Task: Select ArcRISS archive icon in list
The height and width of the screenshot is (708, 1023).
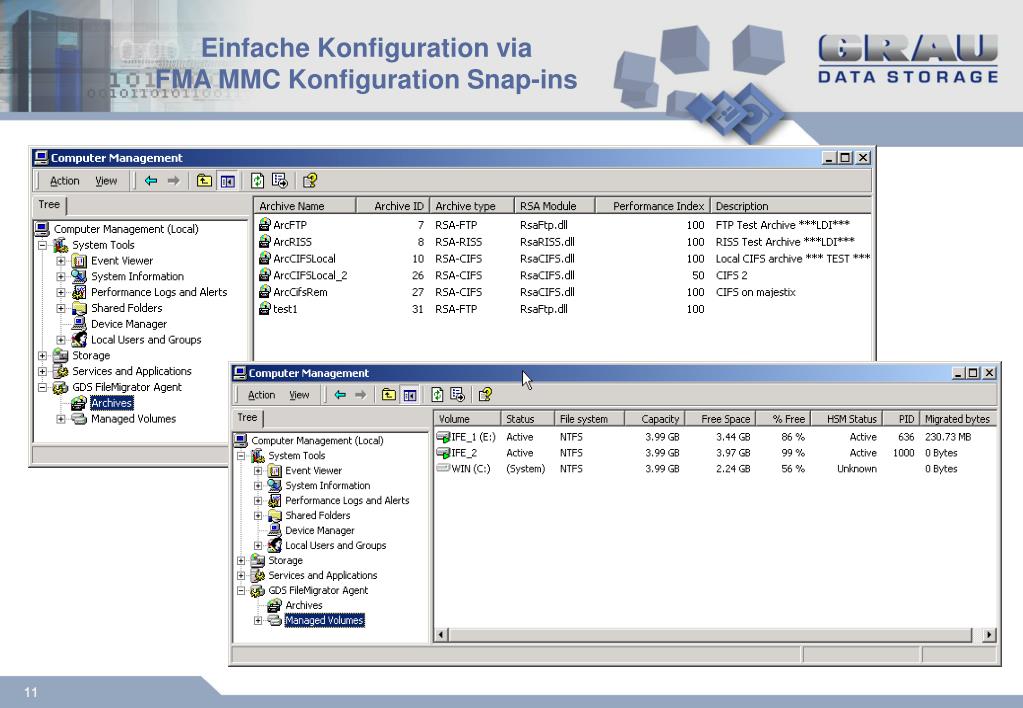Action: (264, 241)
